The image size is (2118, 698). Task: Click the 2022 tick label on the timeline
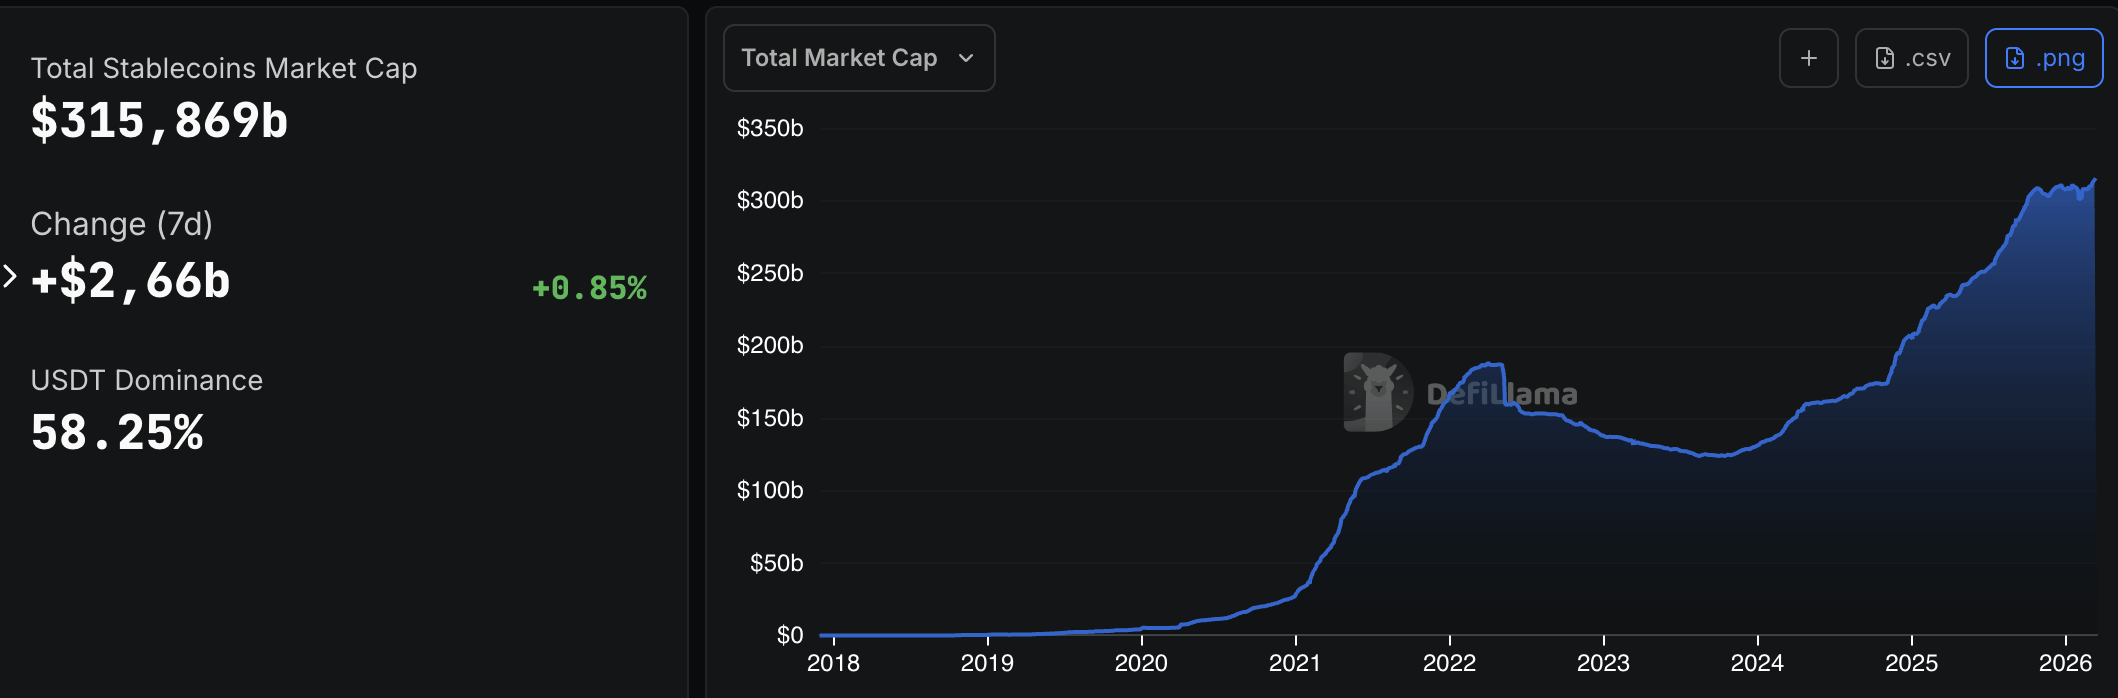[1449, 663]
